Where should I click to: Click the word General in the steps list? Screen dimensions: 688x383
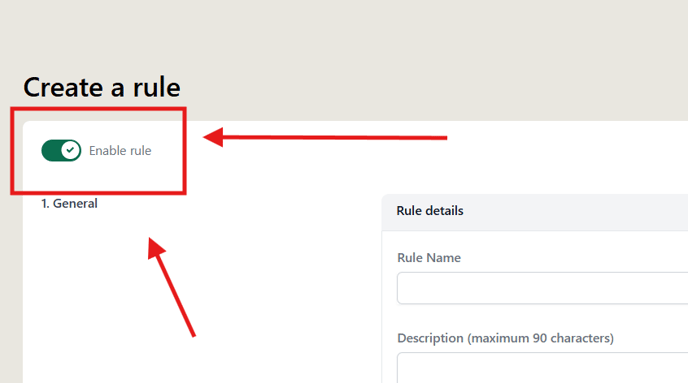(75, 204)
